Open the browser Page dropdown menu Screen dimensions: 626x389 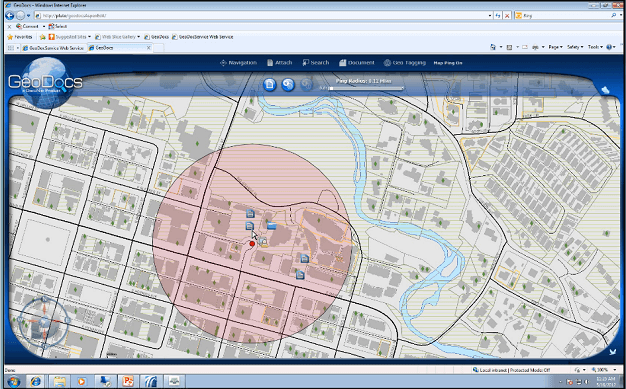click(x=555, y=47)
